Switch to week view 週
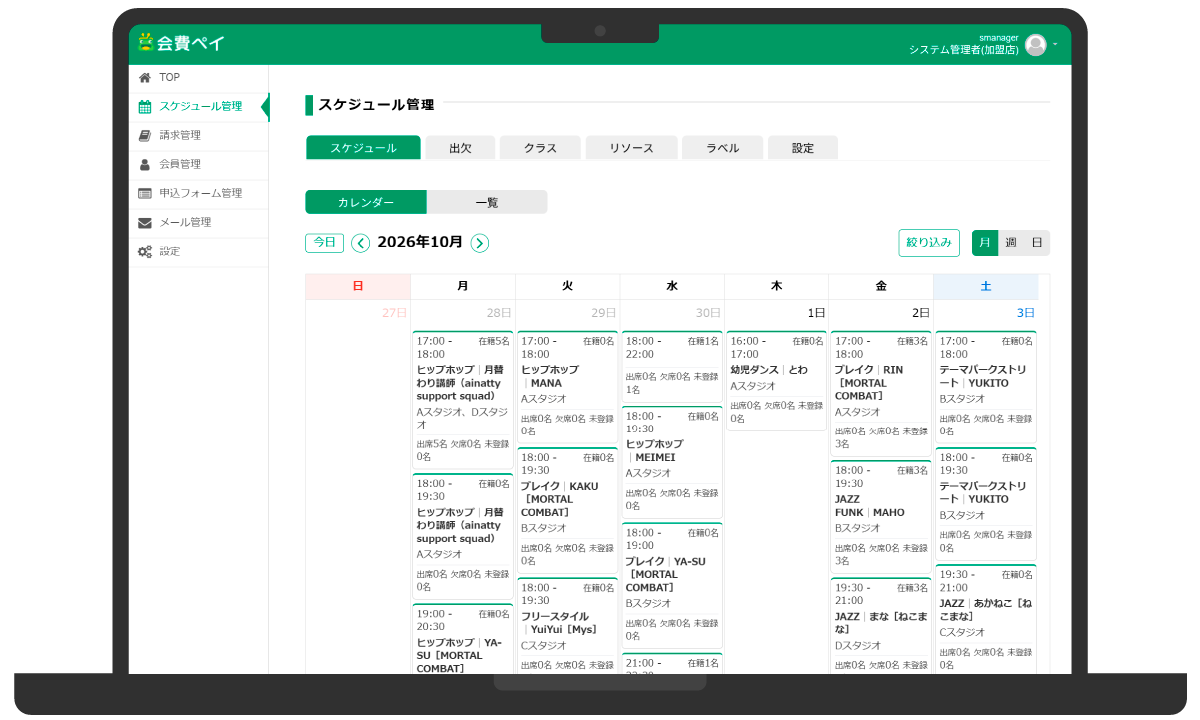The width and height of the screenshot is (1200, 720). point(1011,243)
